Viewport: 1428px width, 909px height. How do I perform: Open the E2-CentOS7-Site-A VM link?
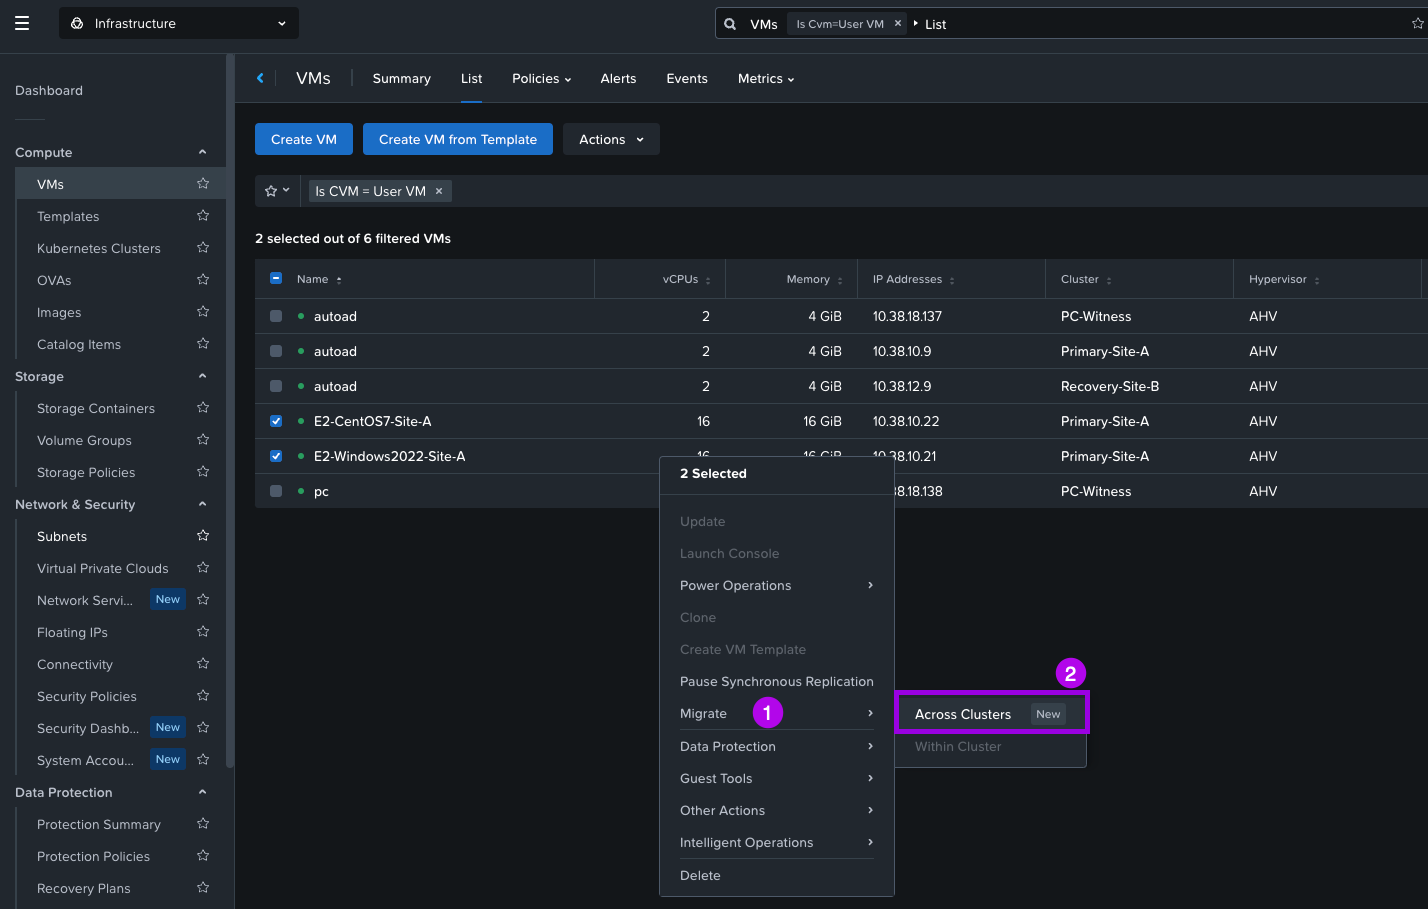pos(373,421)
